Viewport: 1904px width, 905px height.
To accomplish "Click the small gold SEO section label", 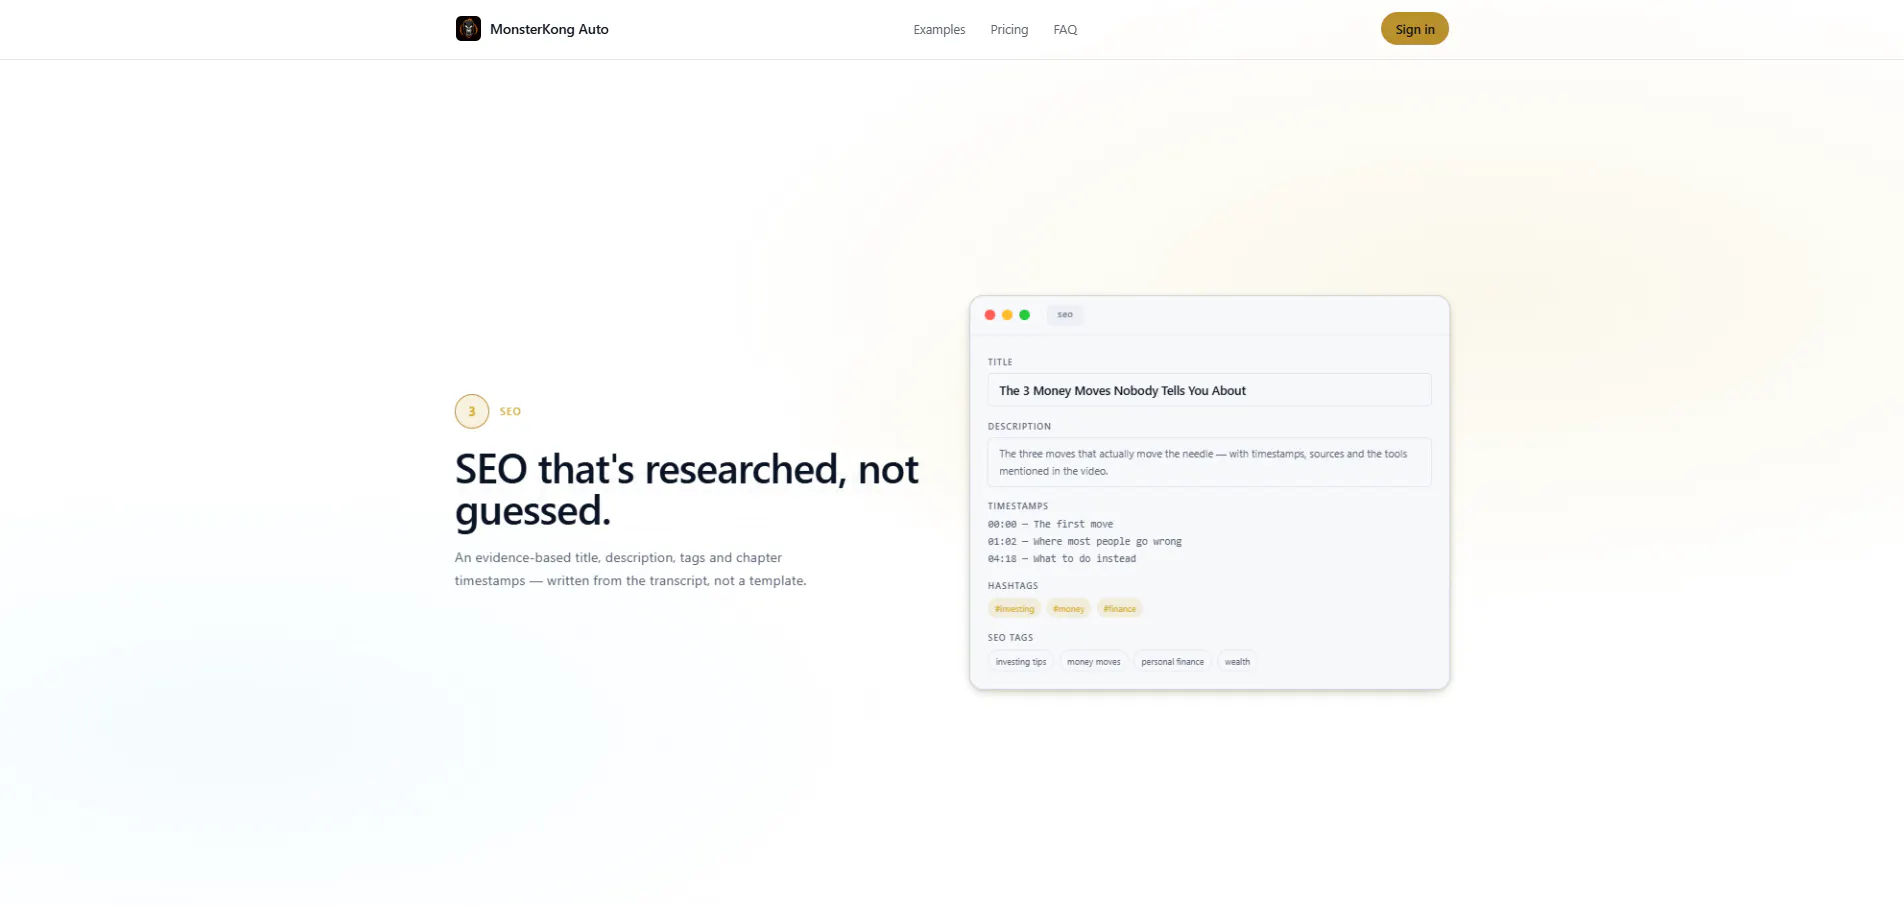I will tap(510, 411).
